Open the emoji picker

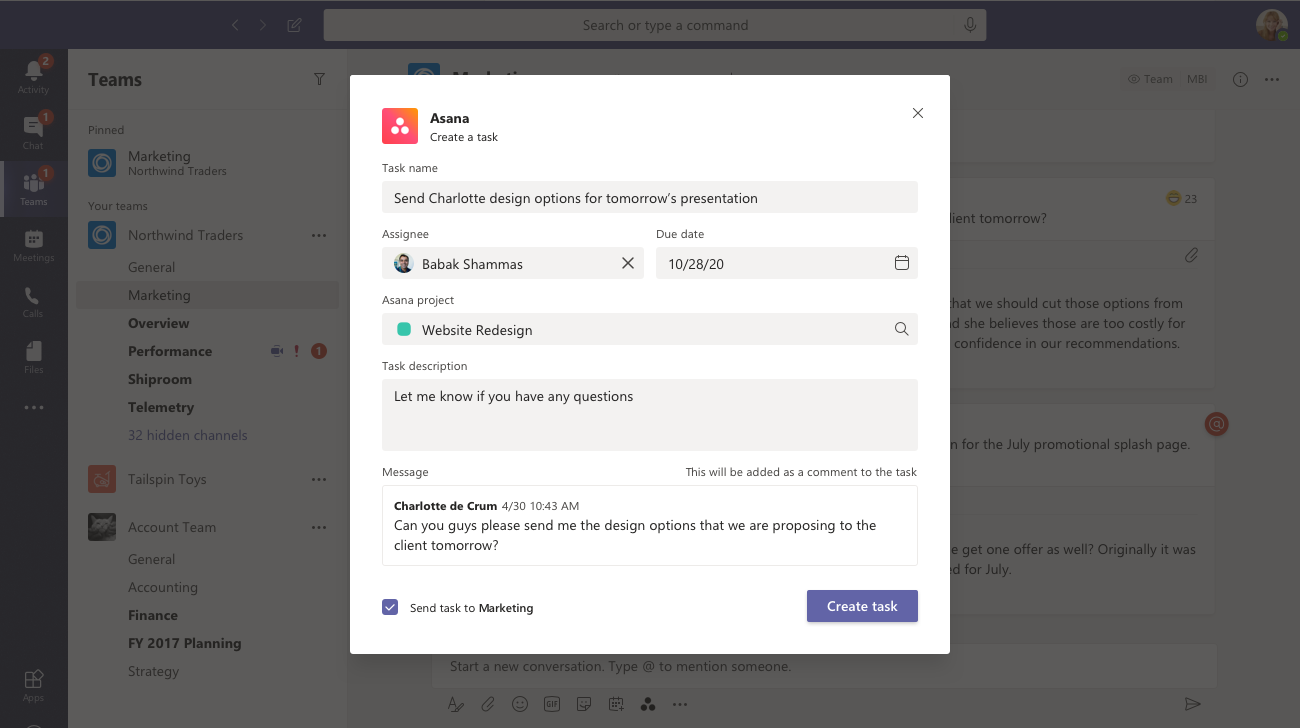click(x=520, y=704)
